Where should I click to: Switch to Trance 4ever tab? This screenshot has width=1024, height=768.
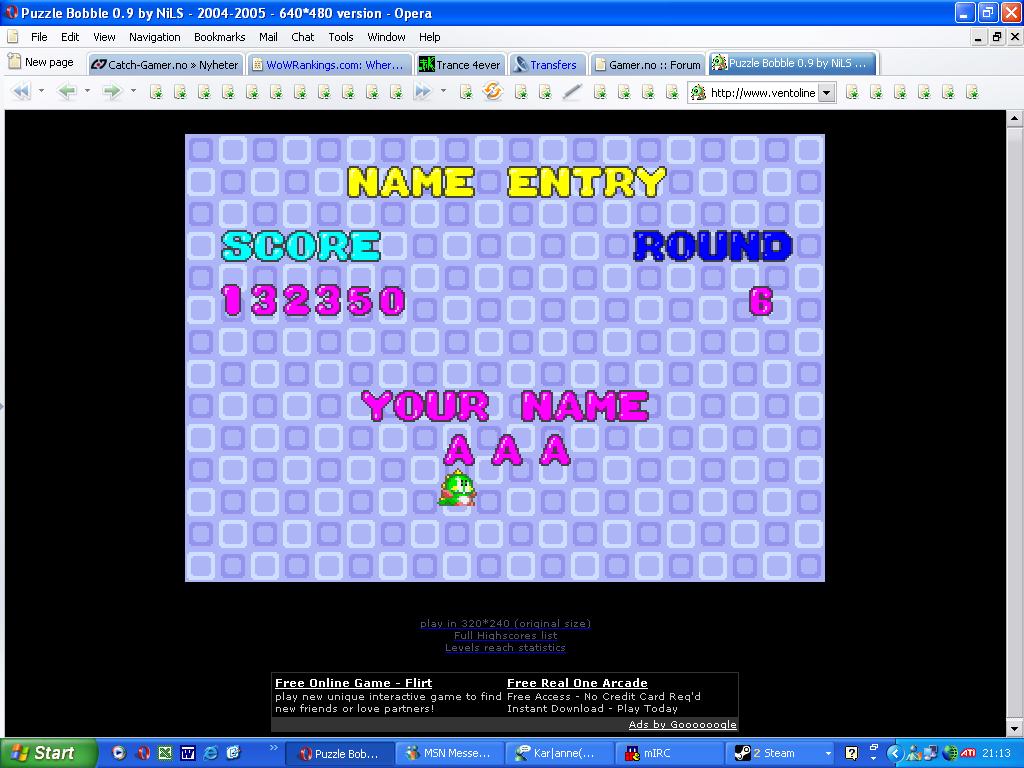(x=460, y=64)
